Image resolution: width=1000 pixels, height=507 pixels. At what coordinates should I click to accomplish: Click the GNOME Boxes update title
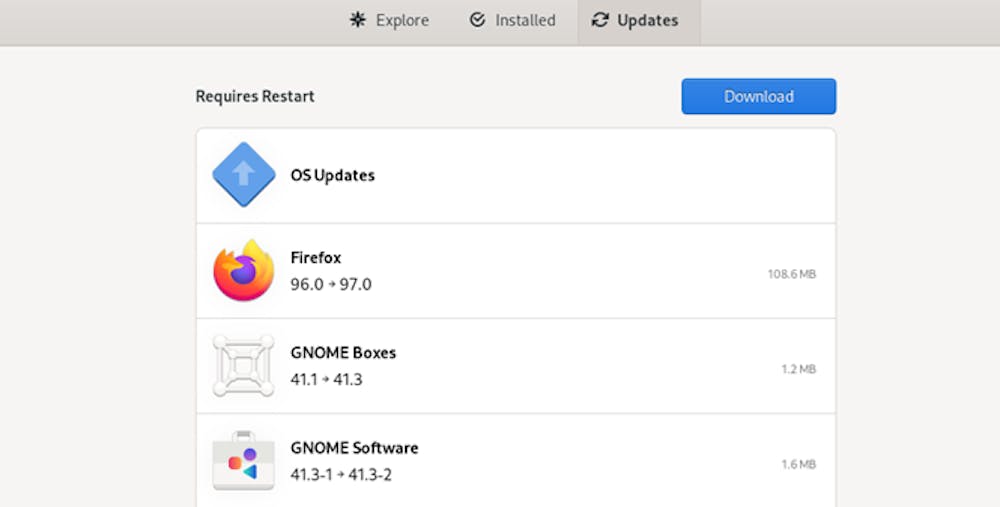click(x=343, y=353)
